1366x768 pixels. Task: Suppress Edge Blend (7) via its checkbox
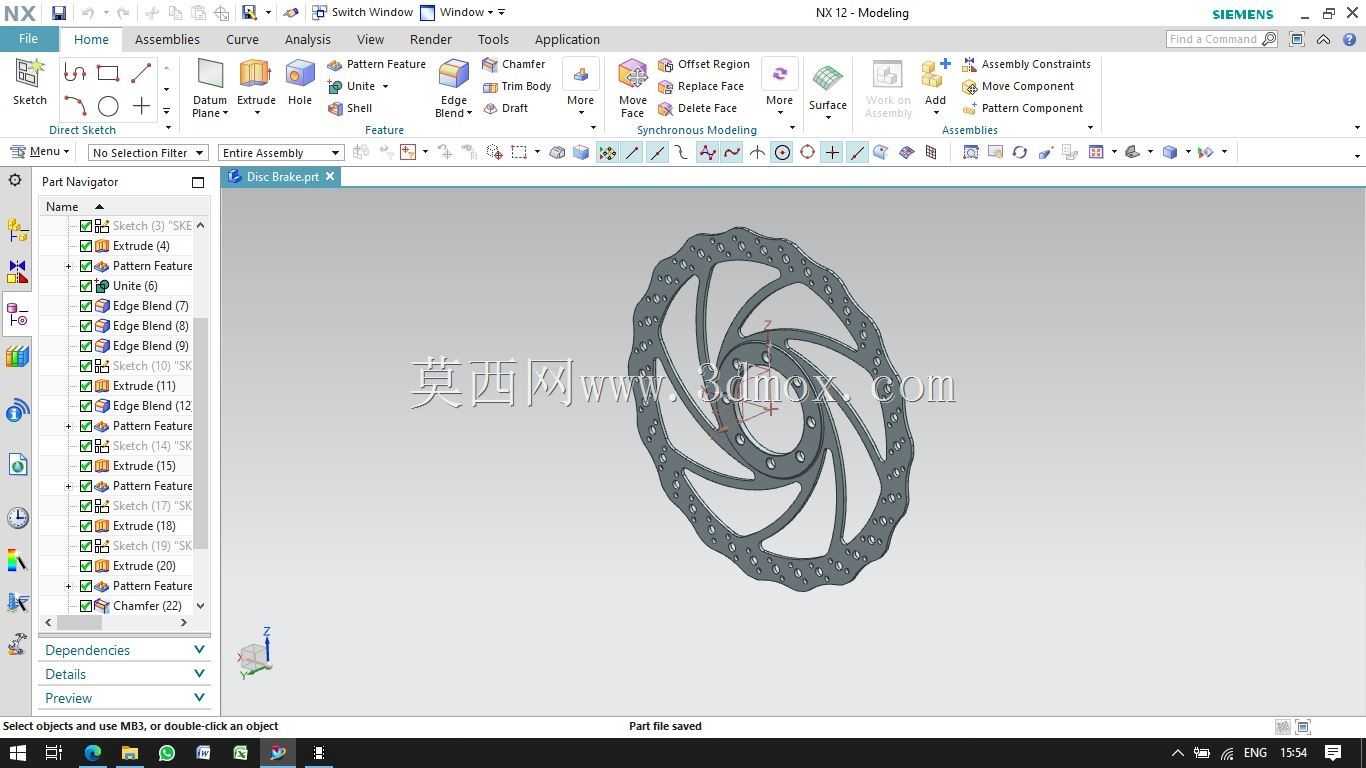(x=86, y=306)
